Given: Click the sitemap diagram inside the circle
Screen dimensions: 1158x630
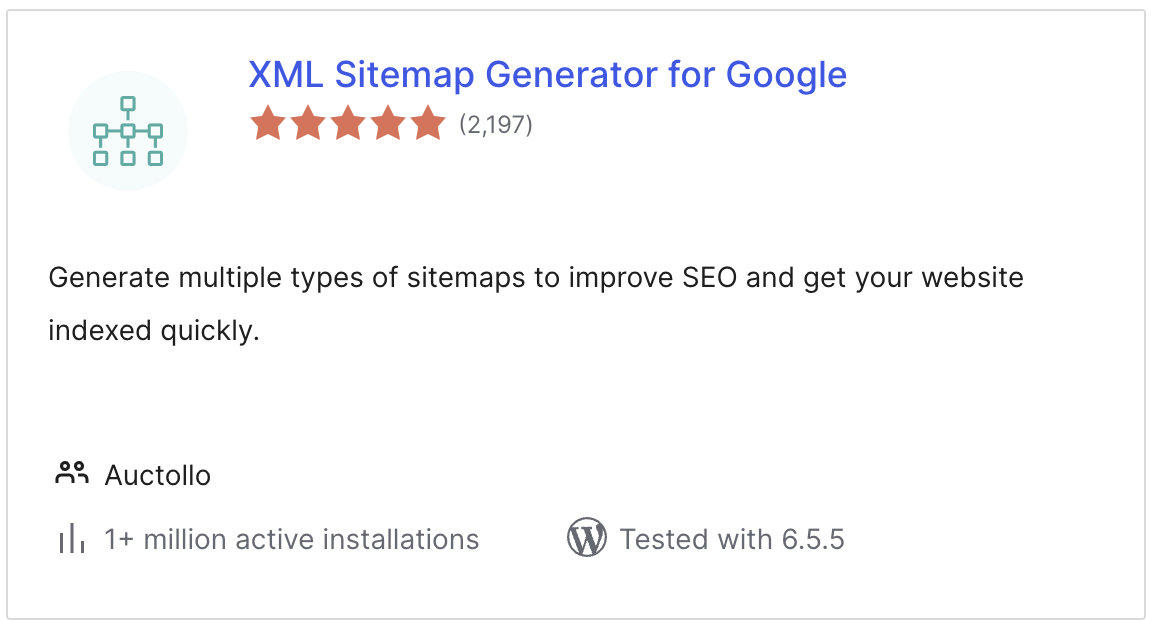Looking at the screenshot, I should click(x=127, y=130).
